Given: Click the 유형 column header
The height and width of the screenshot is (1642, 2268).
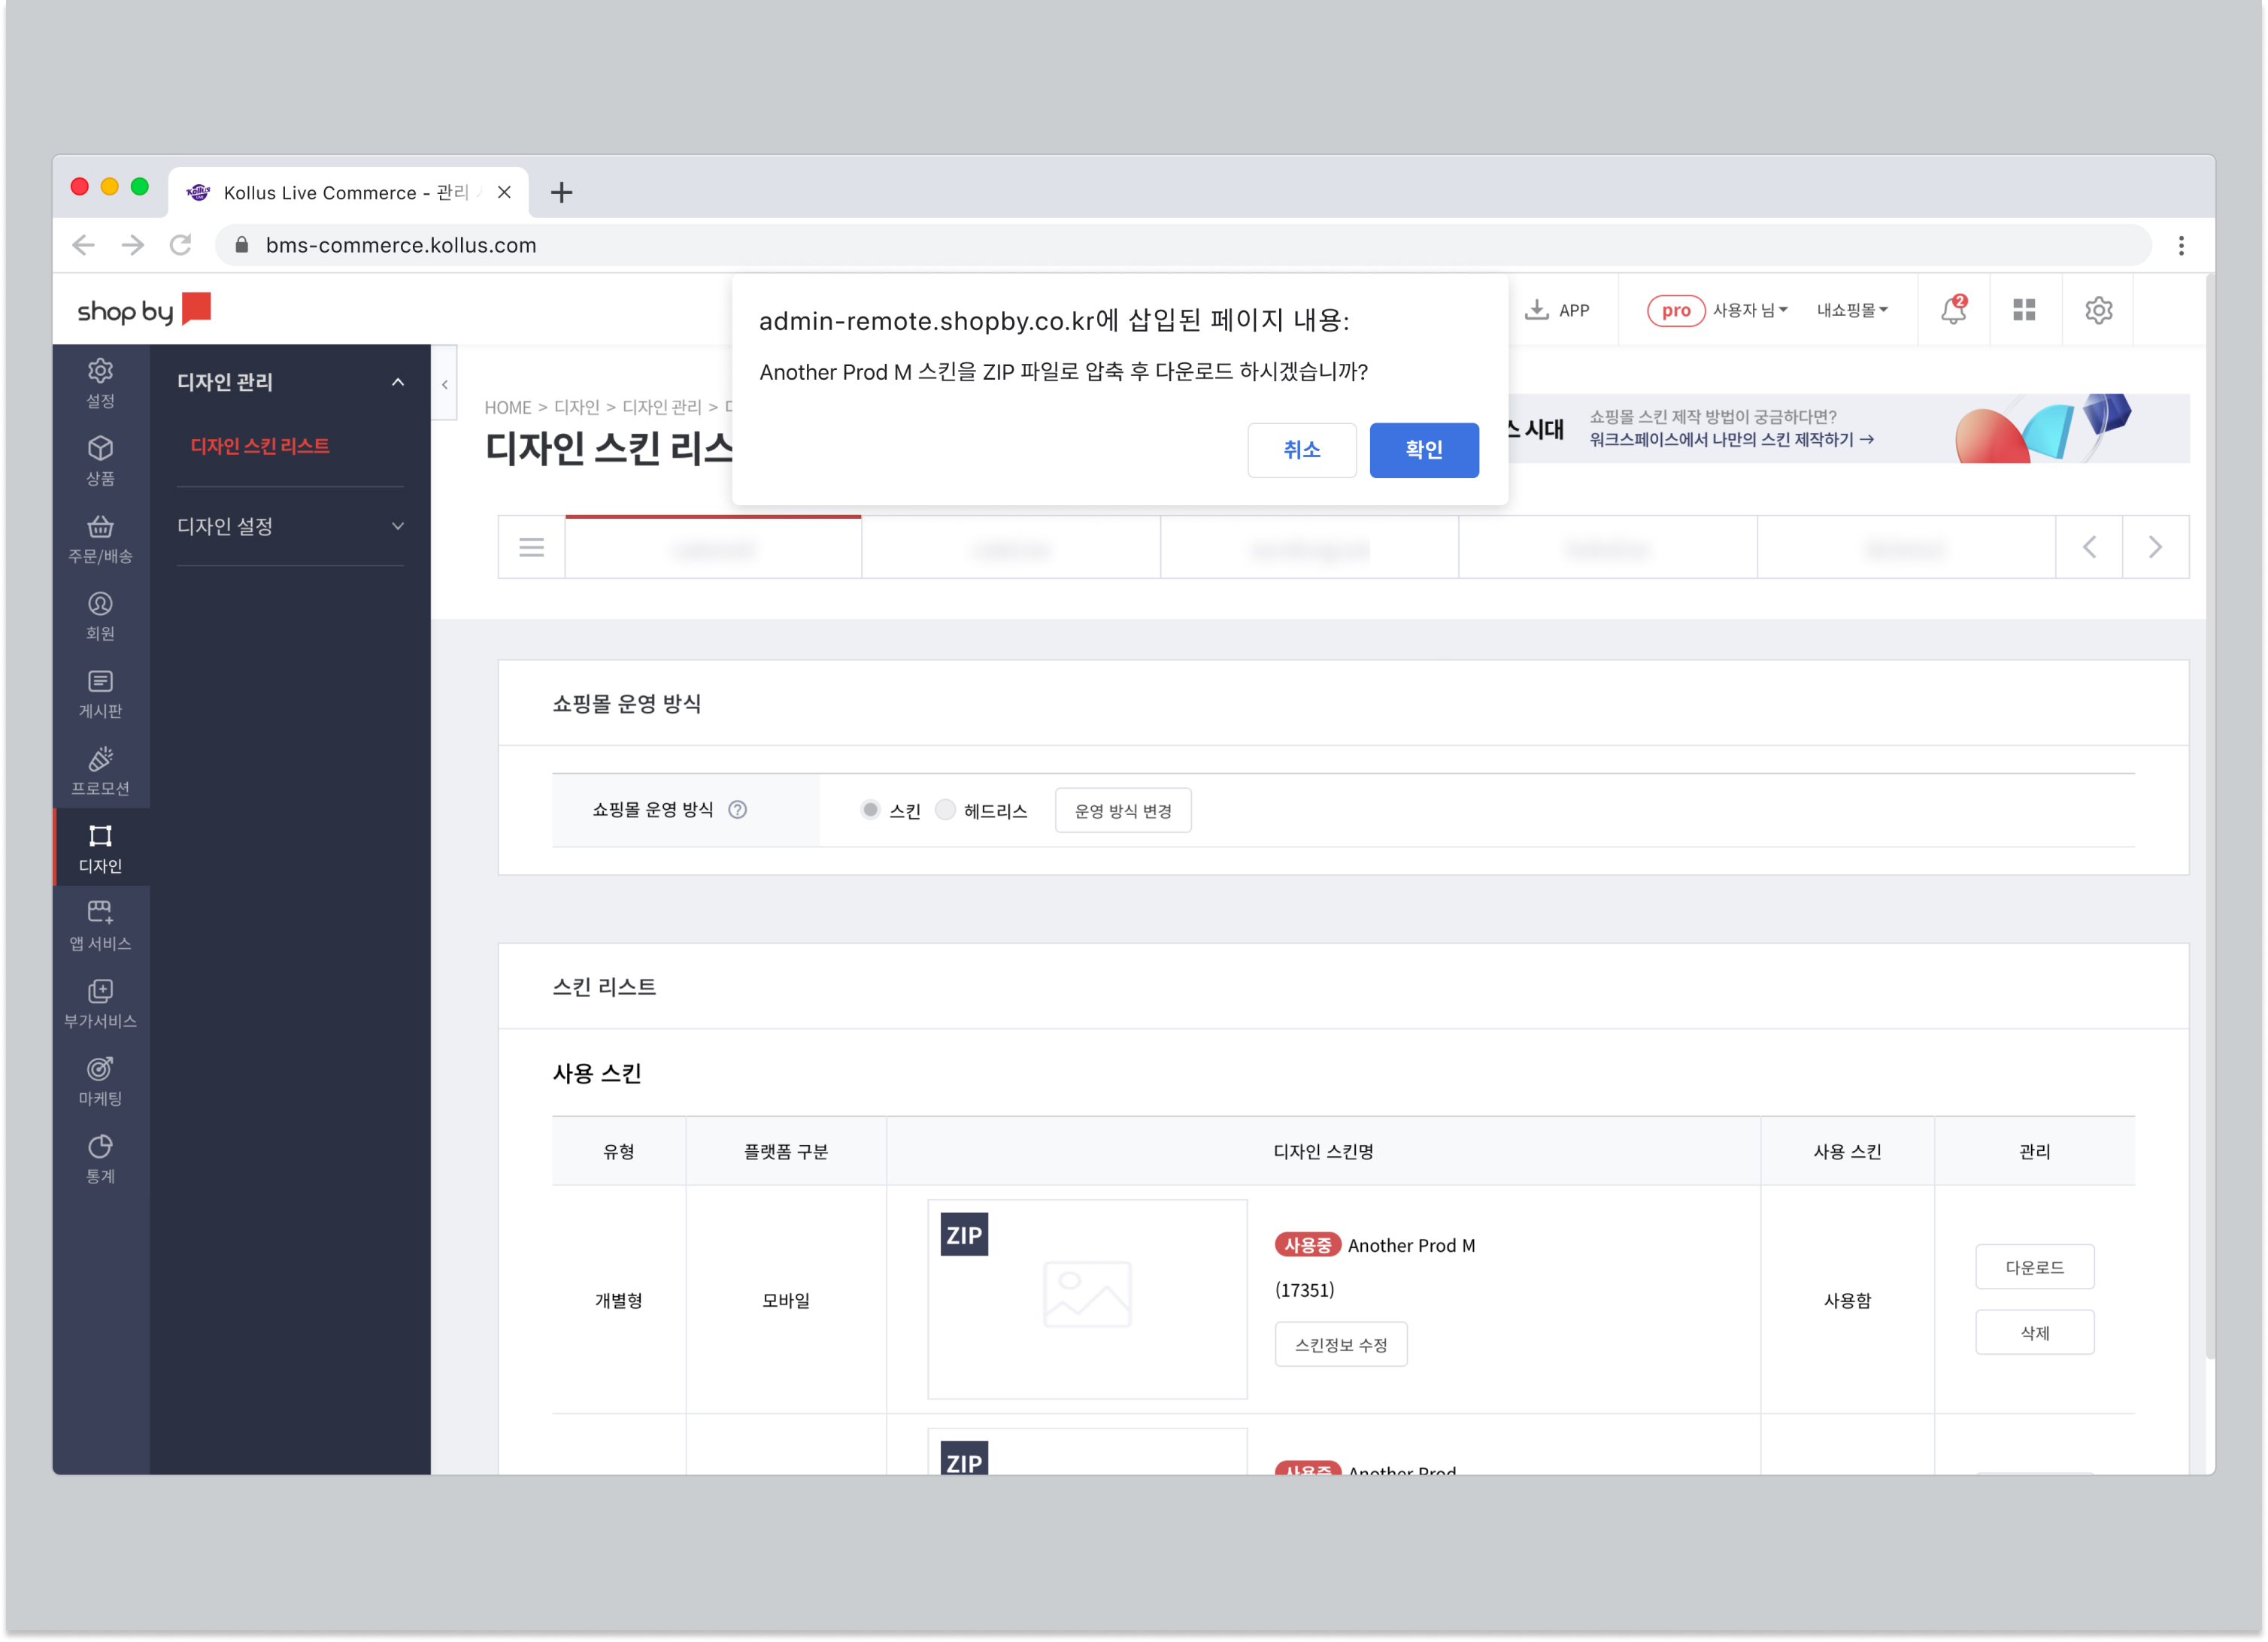Looking at the screenshot, I should (x=619, y=1151).
